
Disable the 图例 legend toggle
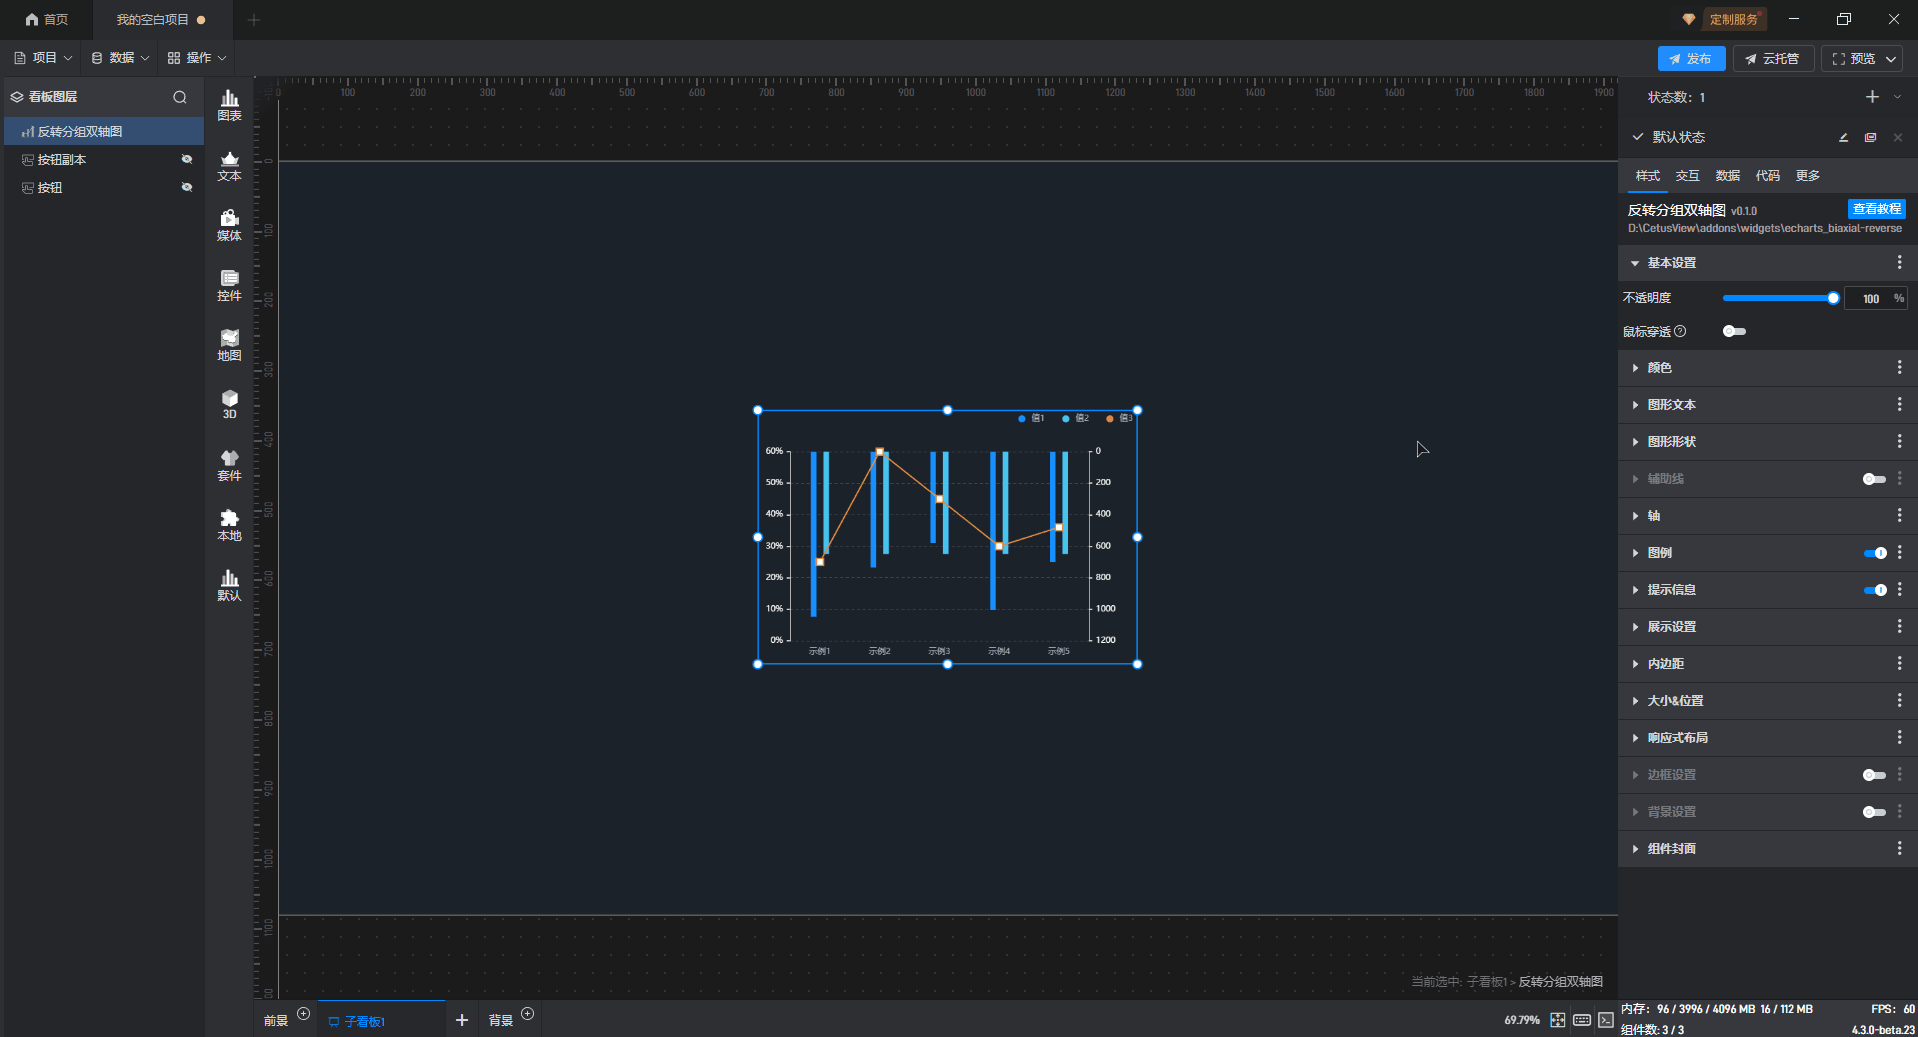(x=1874, y=553)
